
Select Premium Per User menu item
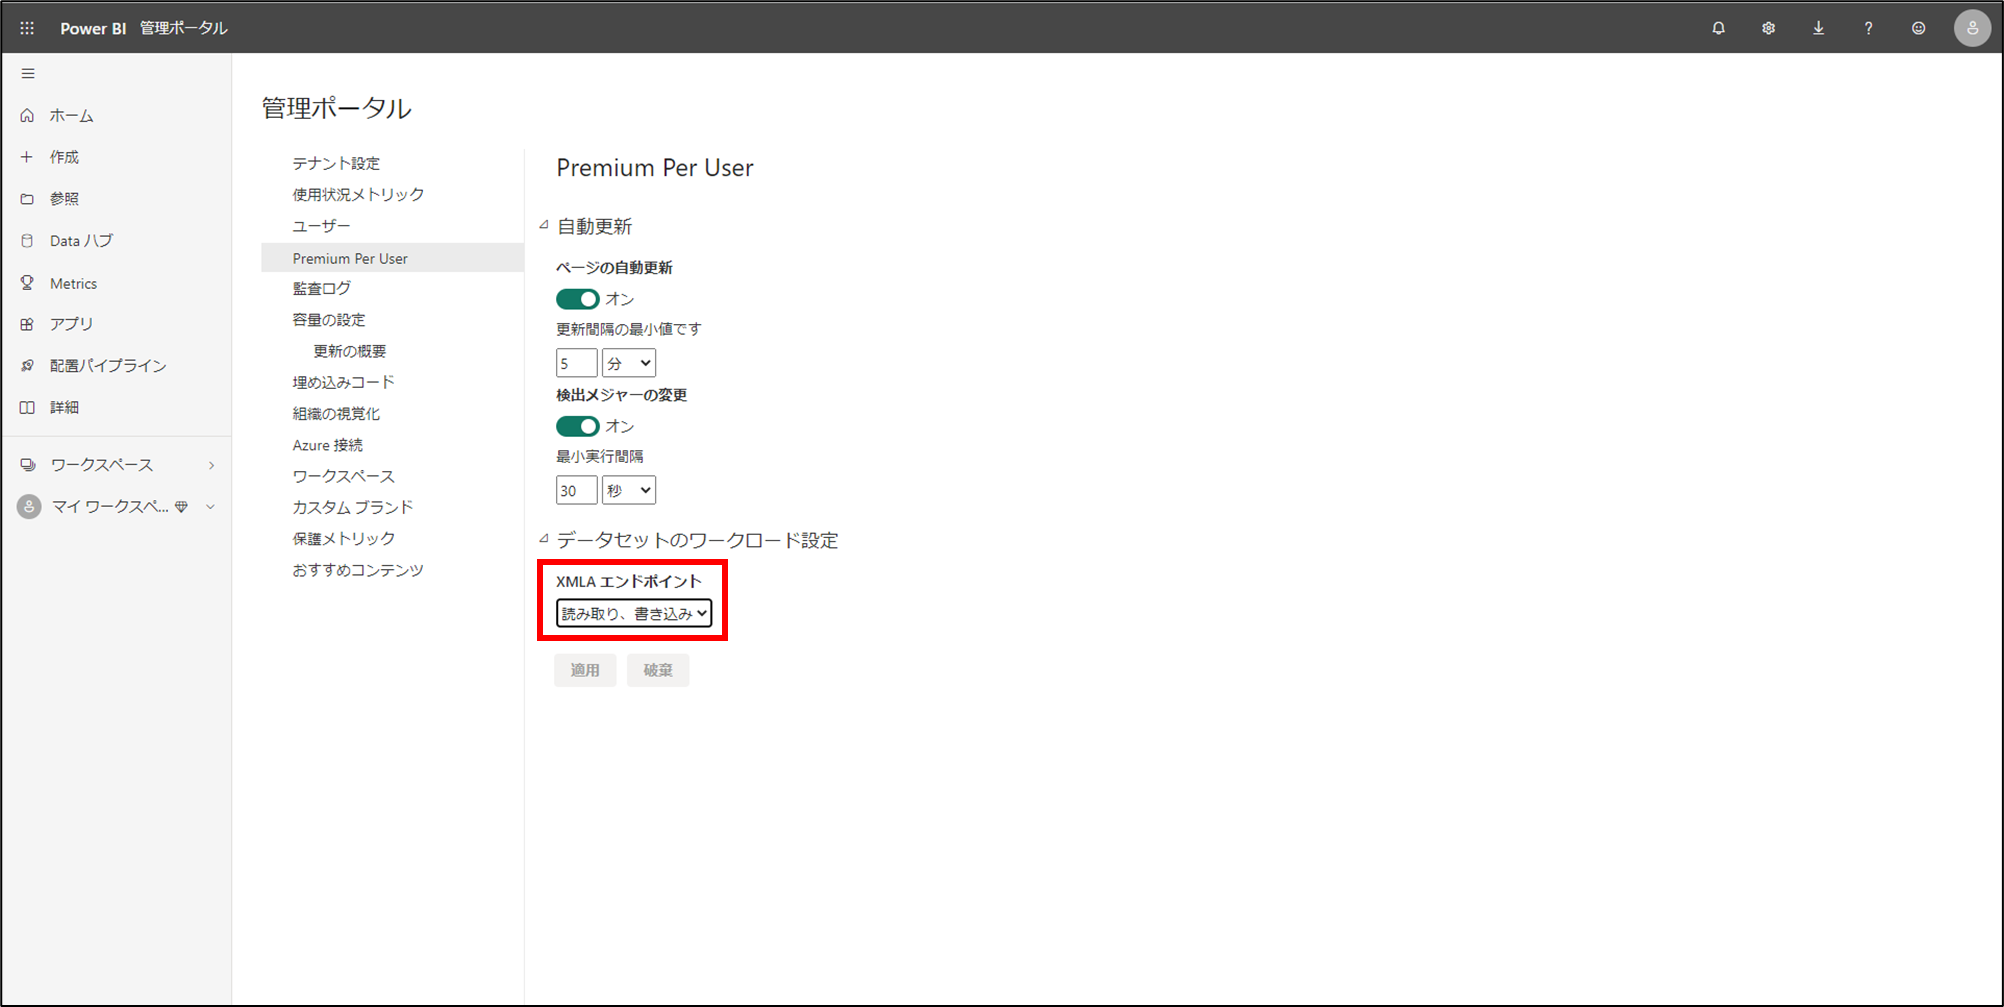(x=392, y=258)
